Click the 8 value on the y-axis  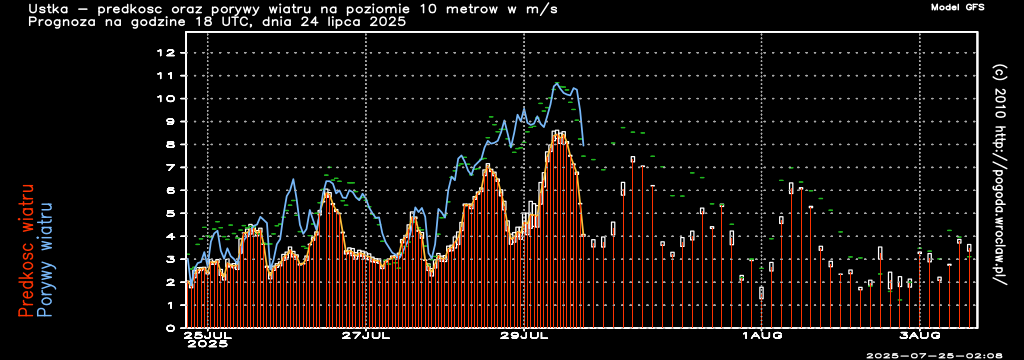(172, 144)
